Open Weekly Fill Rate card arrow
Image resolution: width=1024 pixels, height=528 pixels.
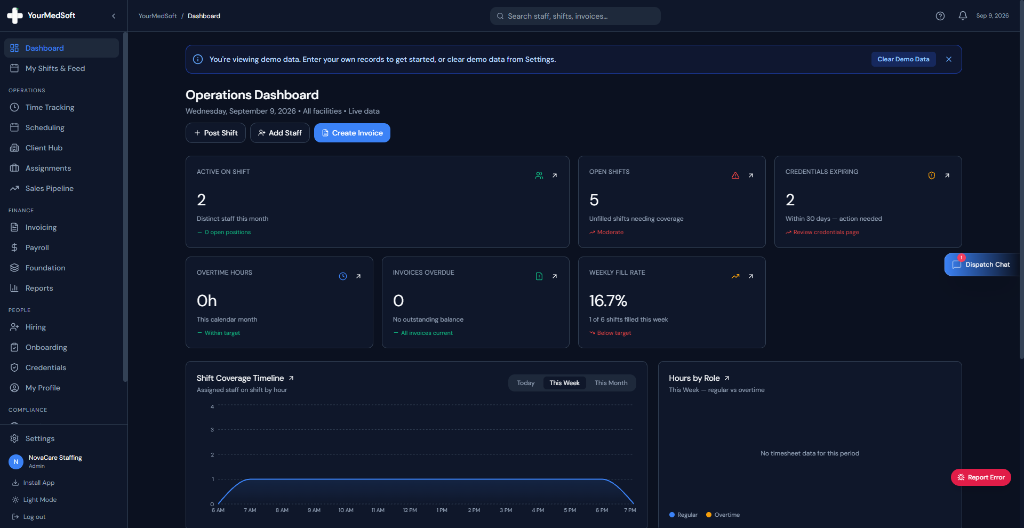pos(750,276)
